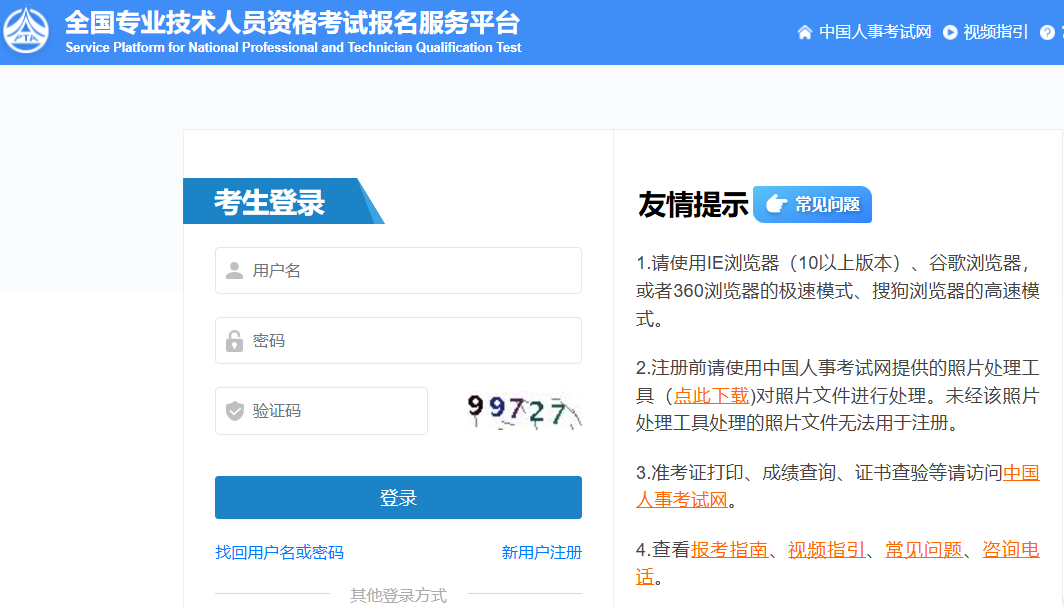1064x607 pixels.
Task: Open 新用户注册 registration link
Action: point(540,551)
